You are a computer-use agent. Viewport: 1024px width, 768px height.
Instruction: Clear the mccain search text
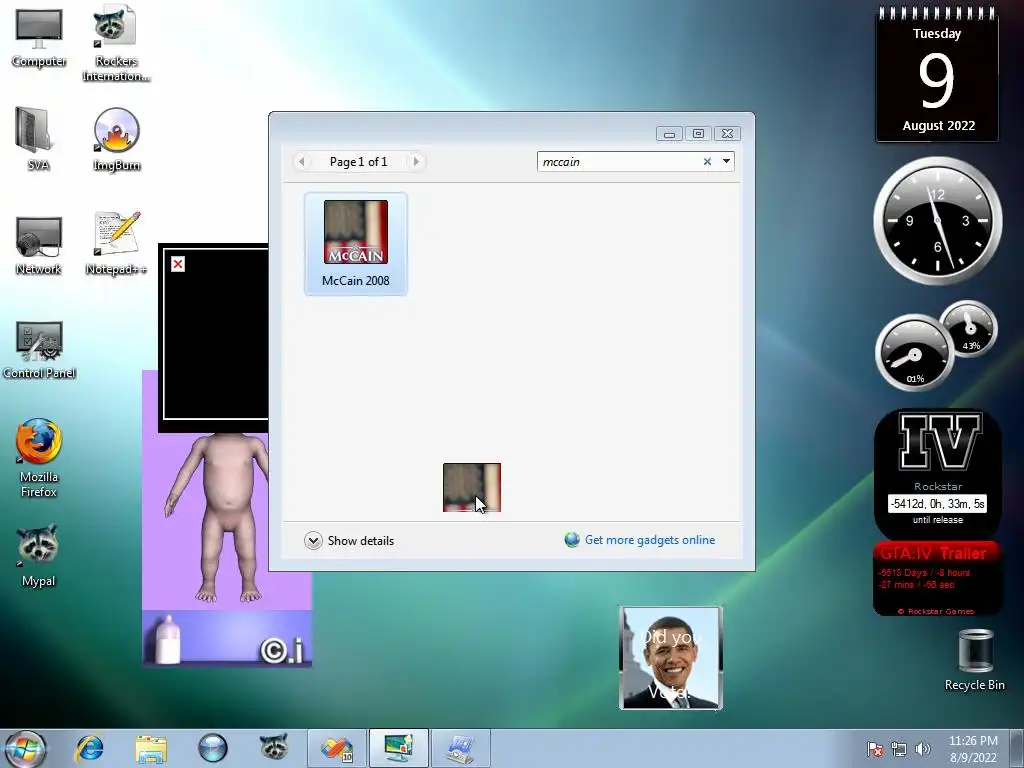click(x=707, y=161)
